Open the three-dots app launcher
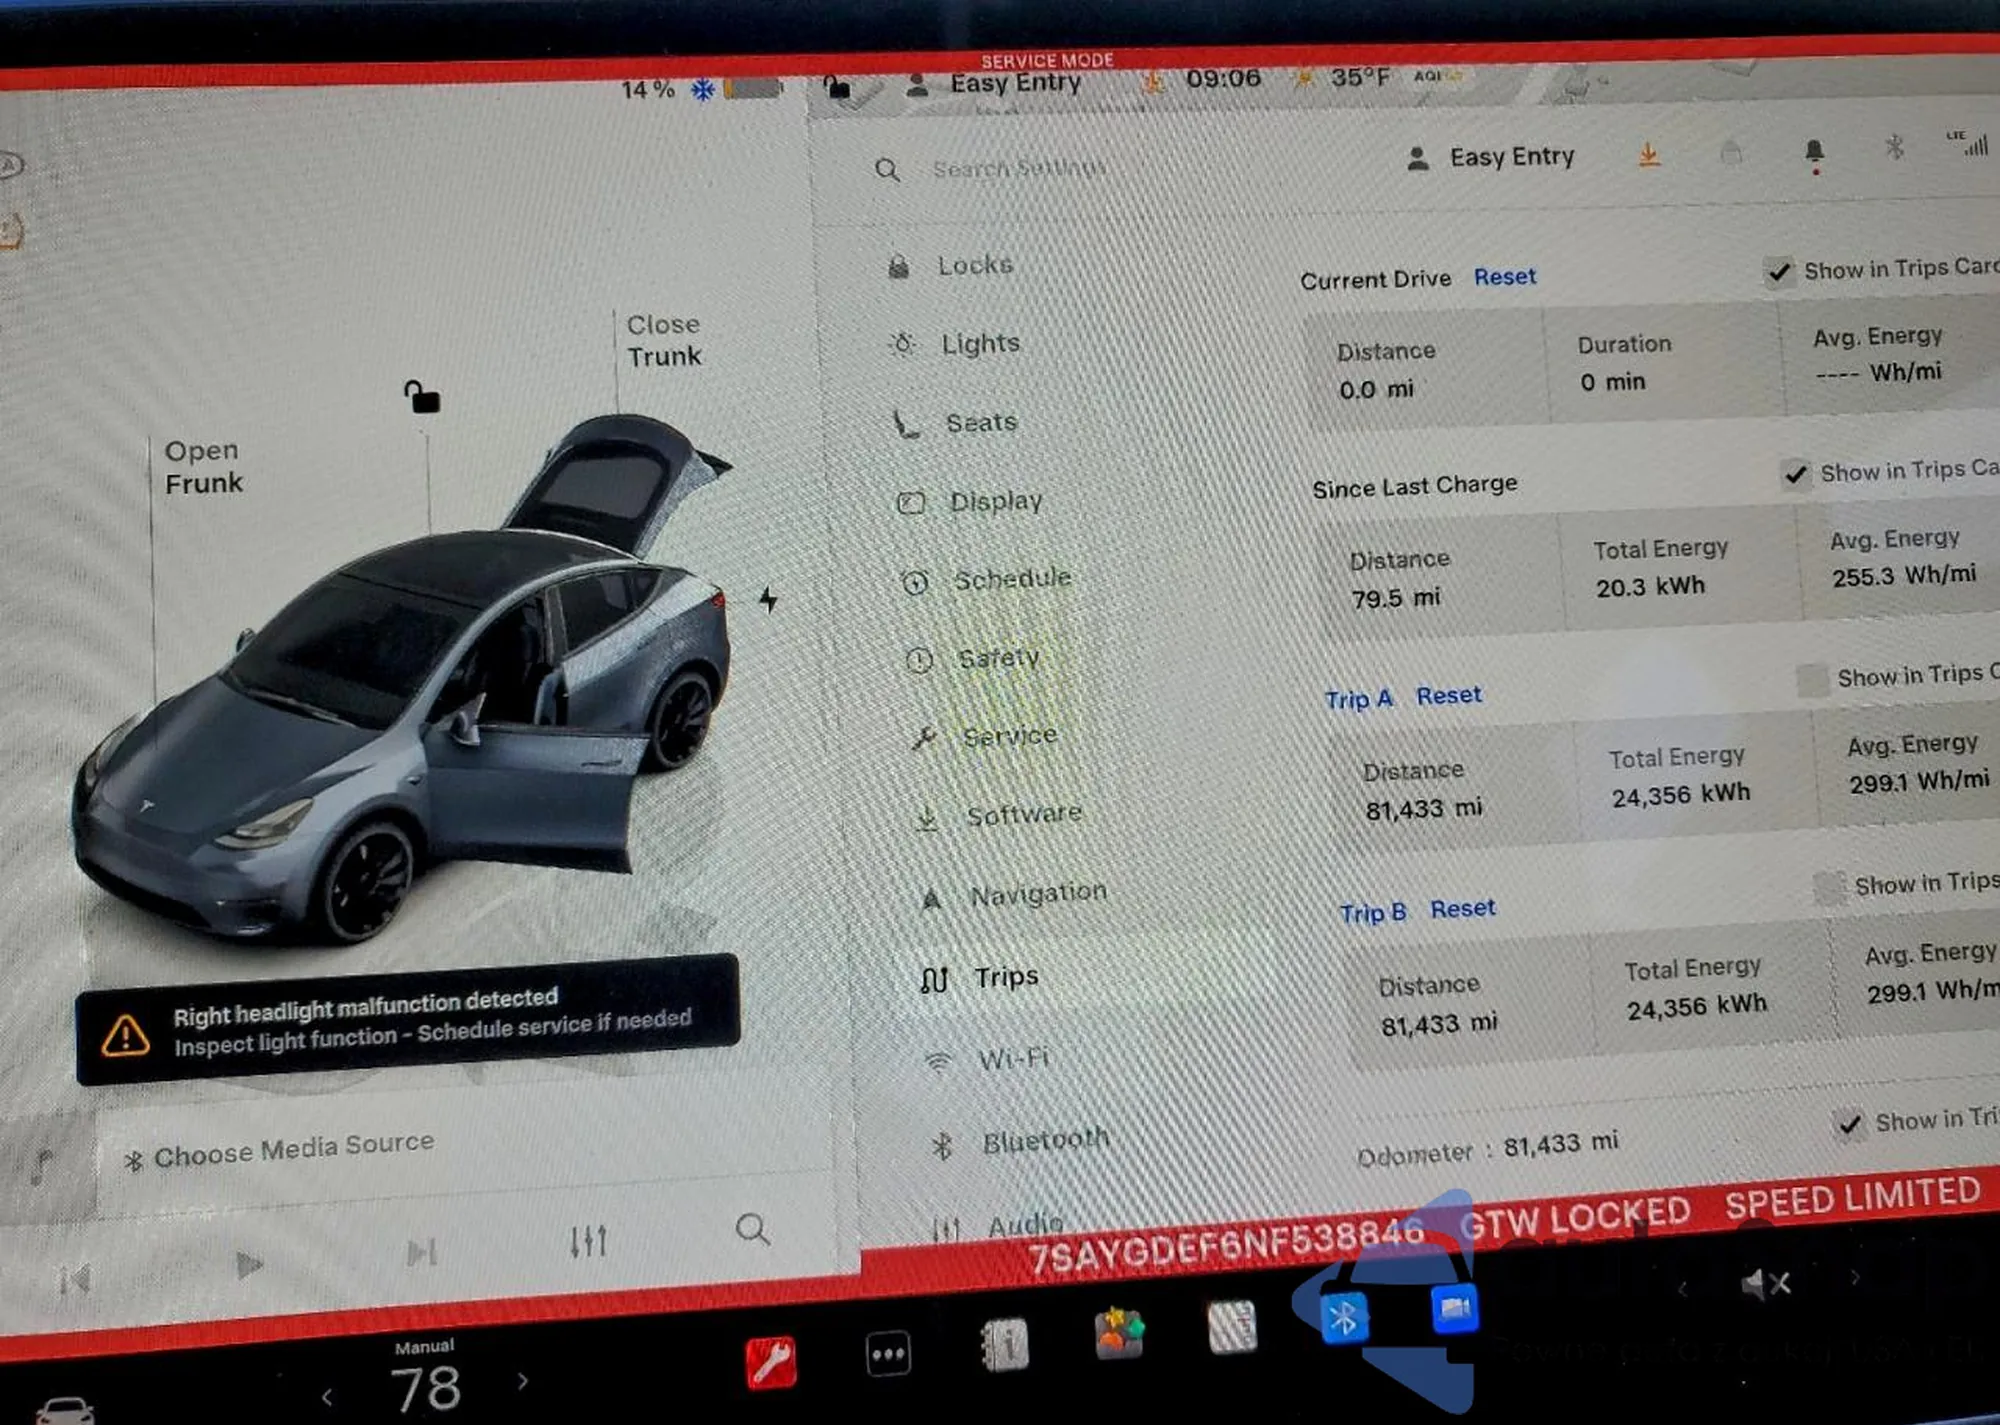The image size is (2000, 1425). point(887,1354)
